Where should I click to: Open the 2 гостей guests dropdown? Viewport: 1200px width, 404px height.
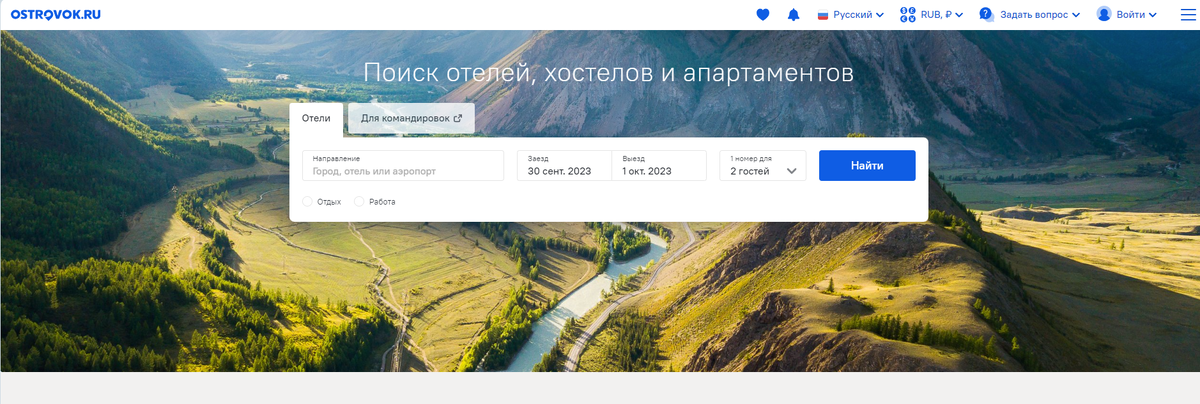pos(762,165)
